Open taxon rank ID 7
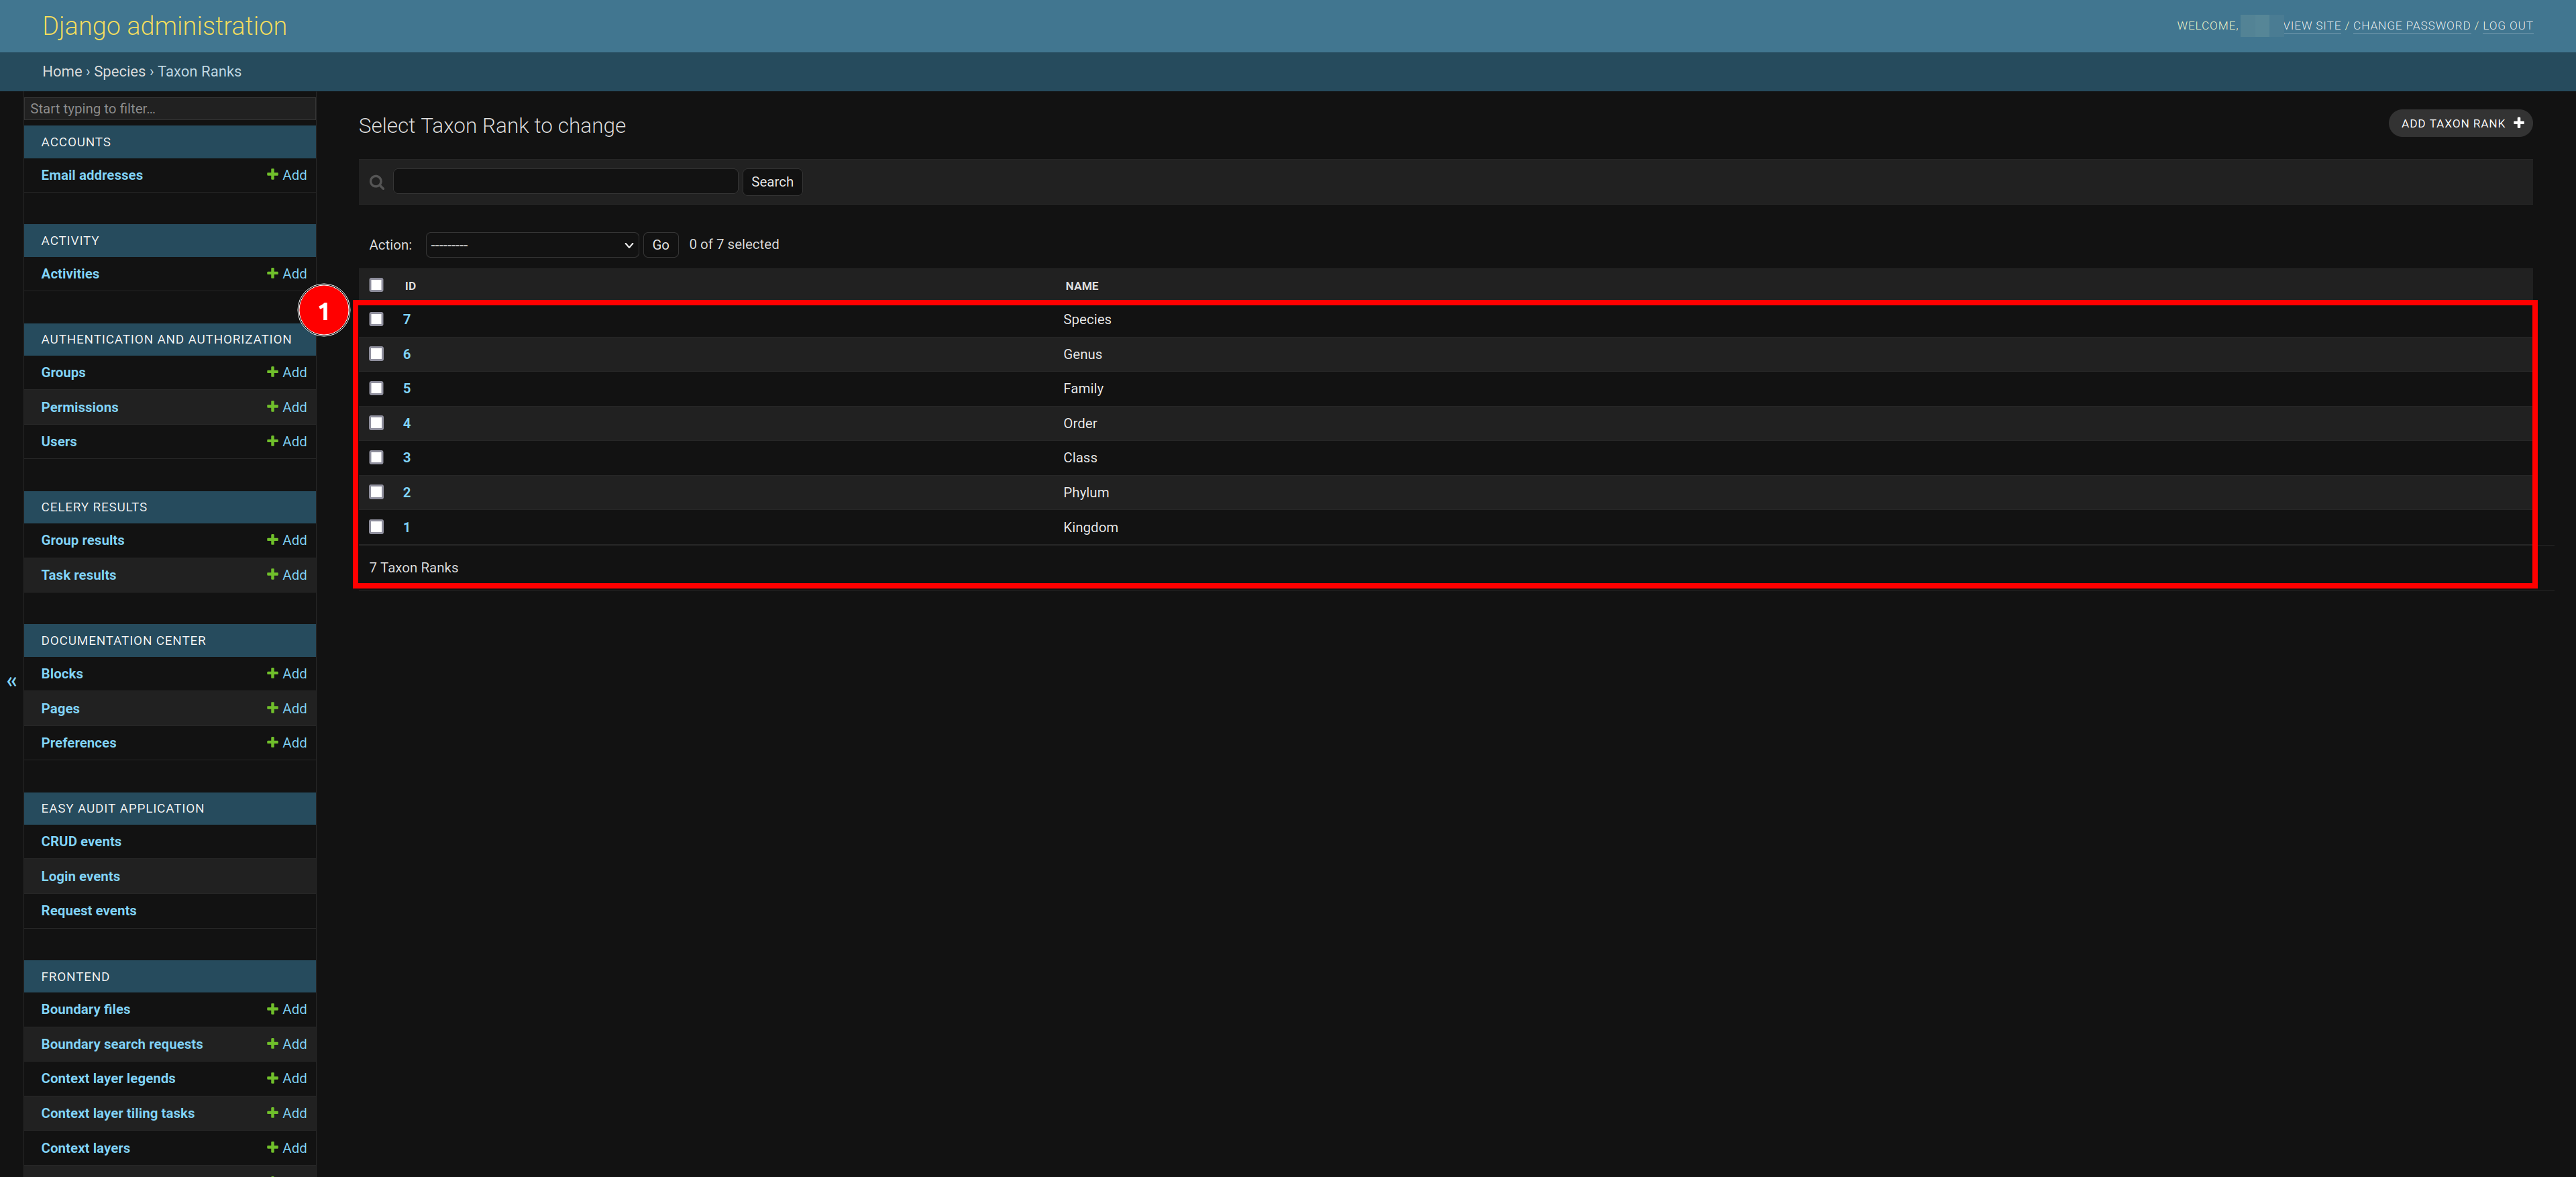 tap(407, 320)
